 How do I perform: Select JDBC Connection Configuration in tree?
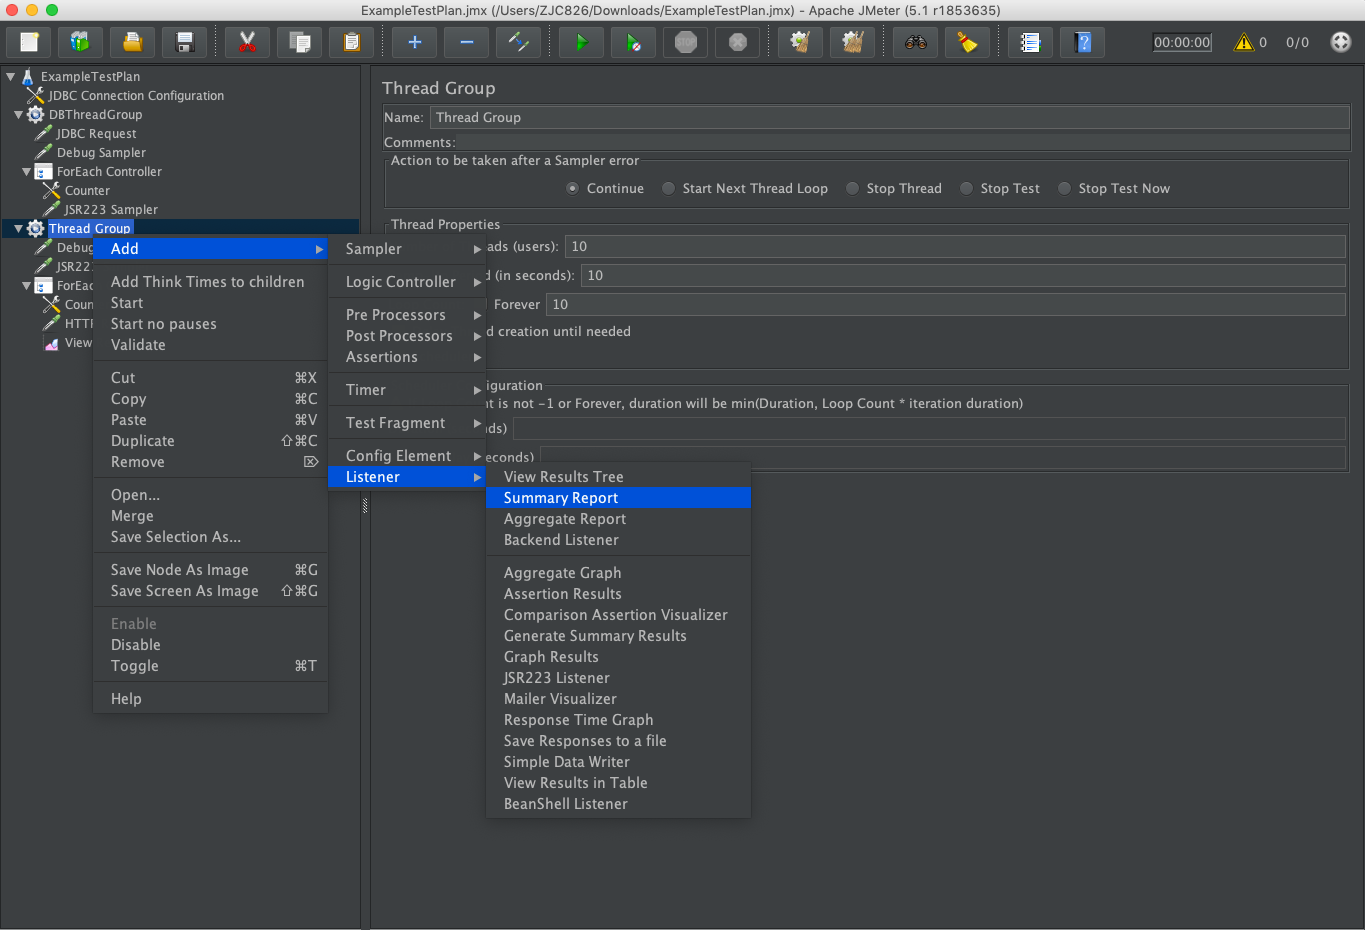[x=136, y=96]
